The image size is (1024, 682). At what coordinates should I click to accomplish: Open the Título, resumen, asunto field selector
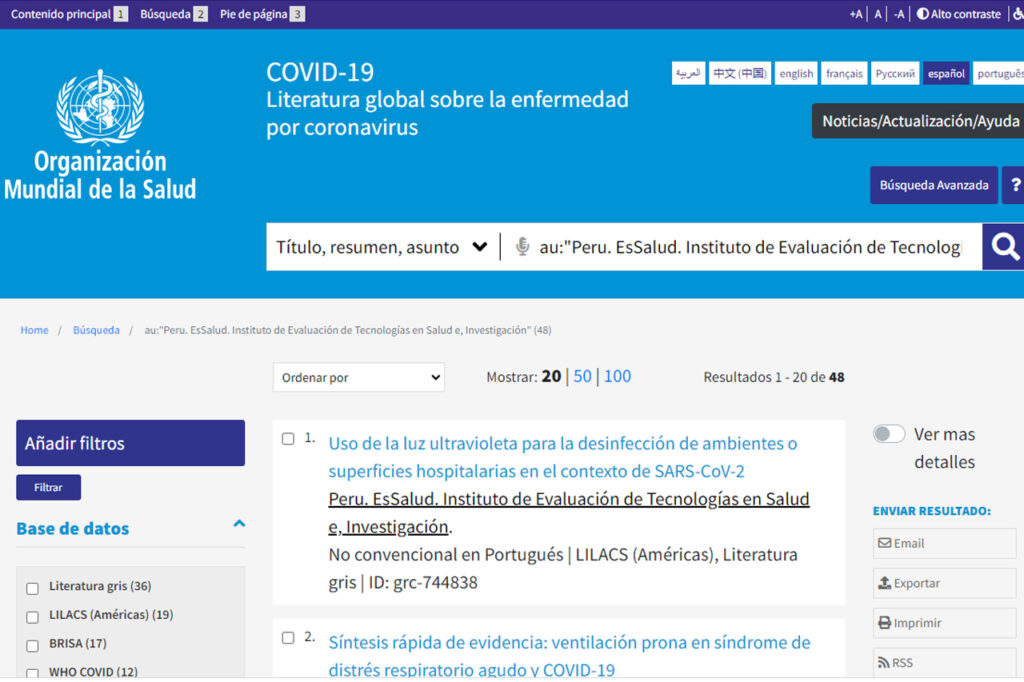382,247
